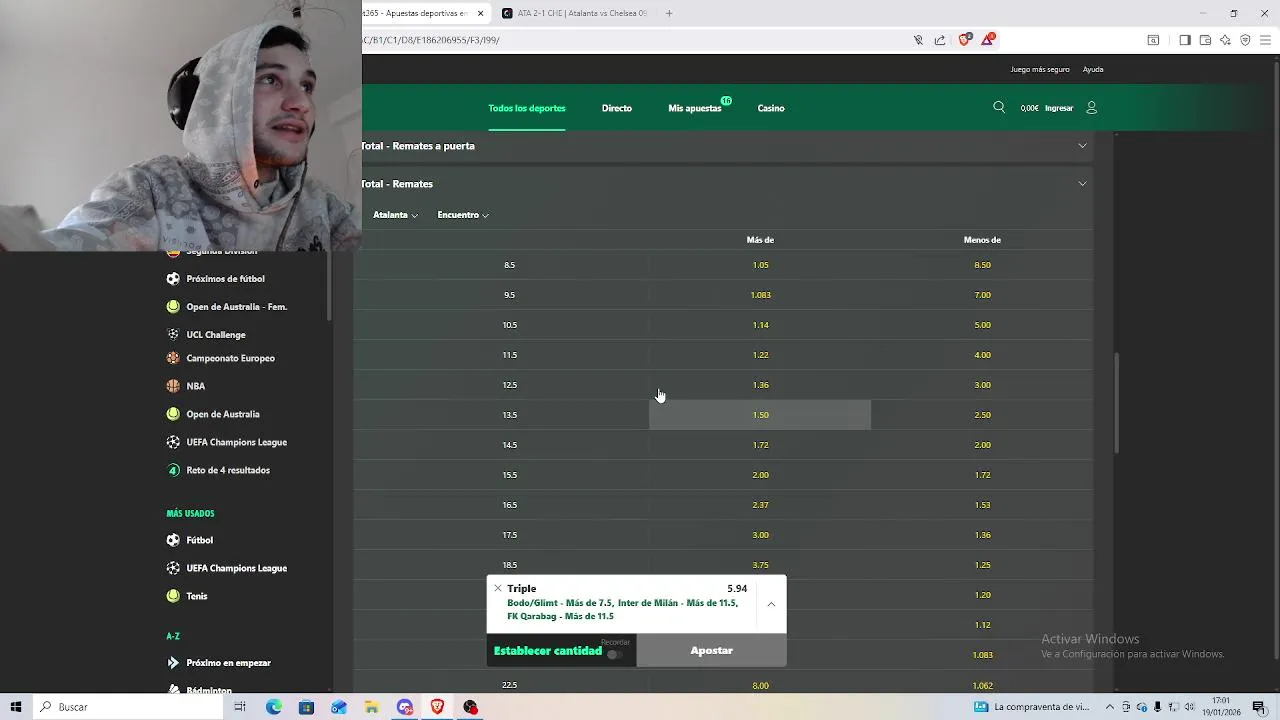
Task: Remove the Triple bet with X icon
Action: point(497,588)
